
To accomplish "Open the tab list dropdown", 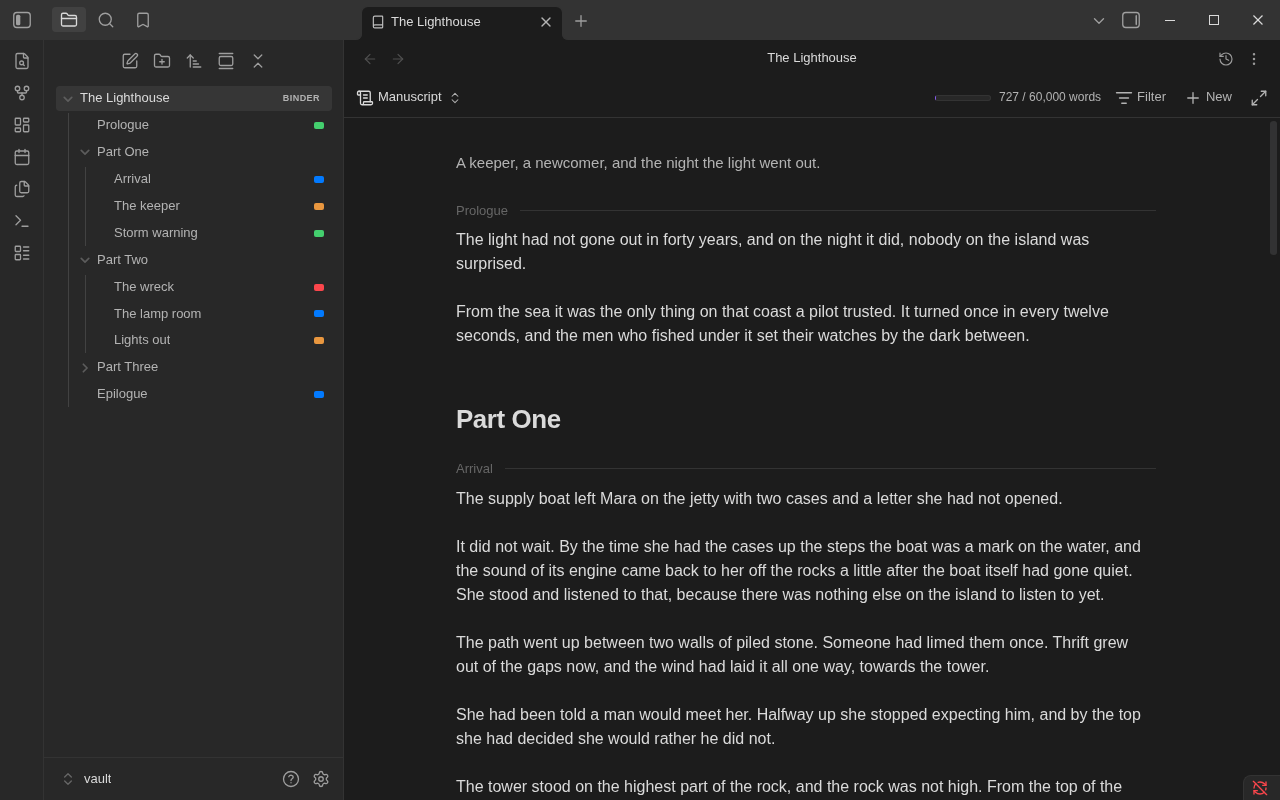I will [x=1099, y=20].
